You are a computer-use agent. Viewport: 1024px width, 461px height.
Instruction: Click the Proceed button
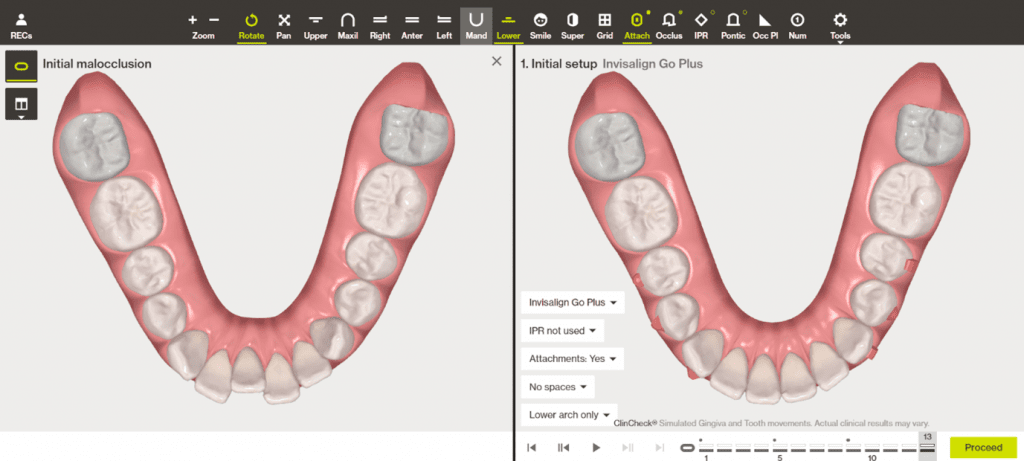coord(983,447)
